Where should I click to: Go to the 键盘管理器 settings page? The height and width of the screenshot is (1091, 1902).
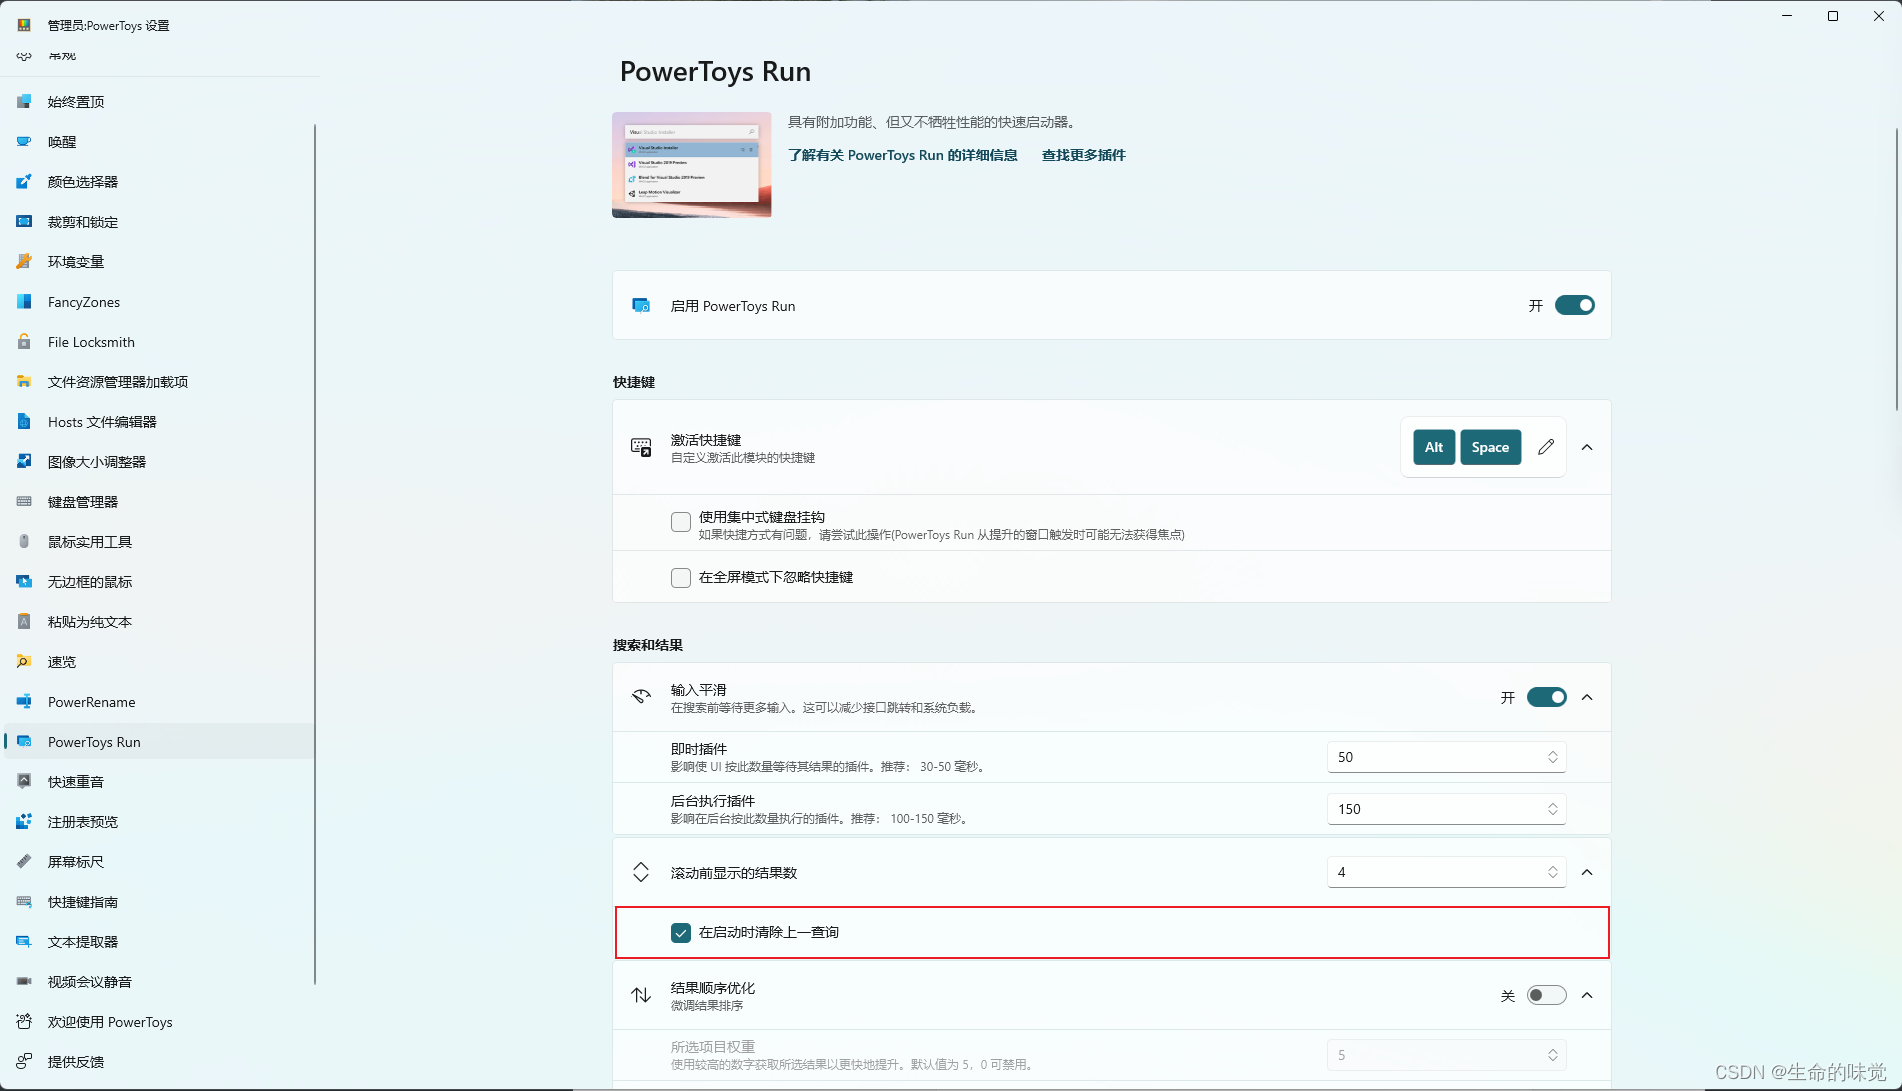160,502
